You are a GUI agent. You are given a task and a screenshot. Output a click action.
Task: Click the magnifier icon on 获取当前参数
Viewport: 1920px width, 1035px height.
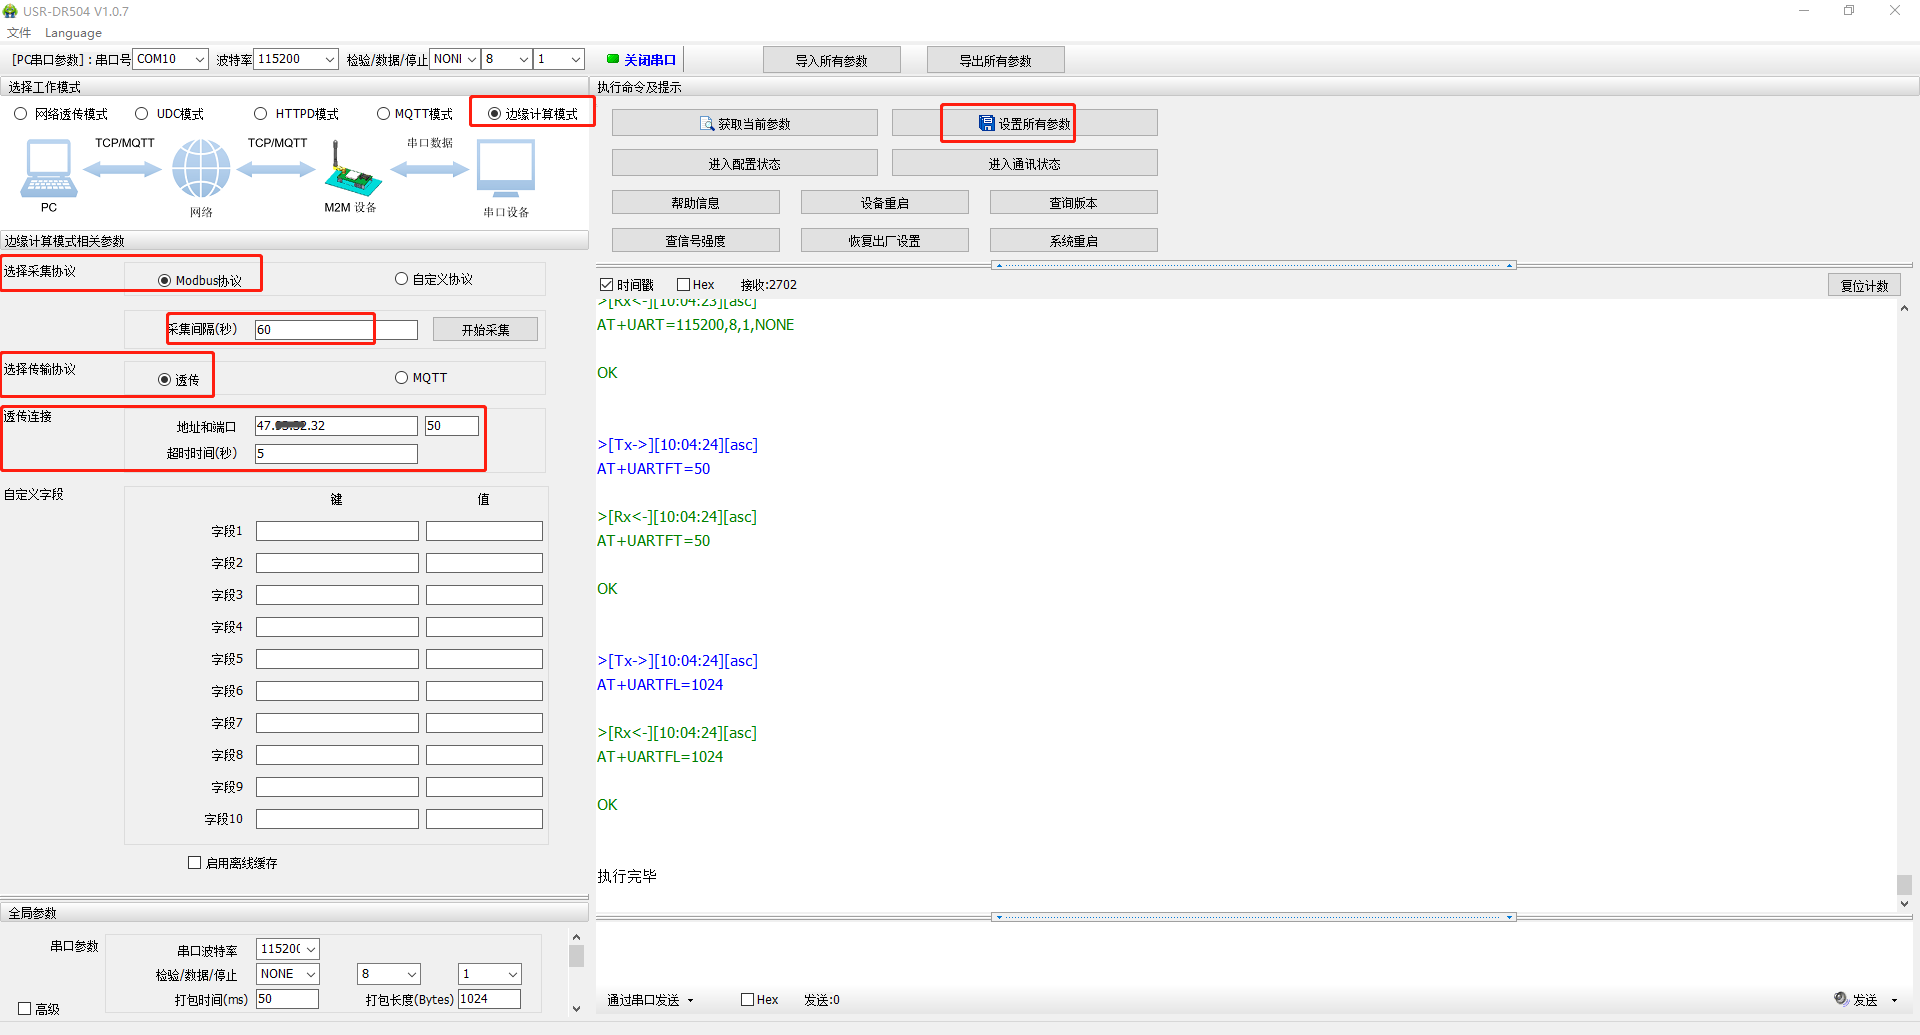pyautogui.click(x=707, y=124)
